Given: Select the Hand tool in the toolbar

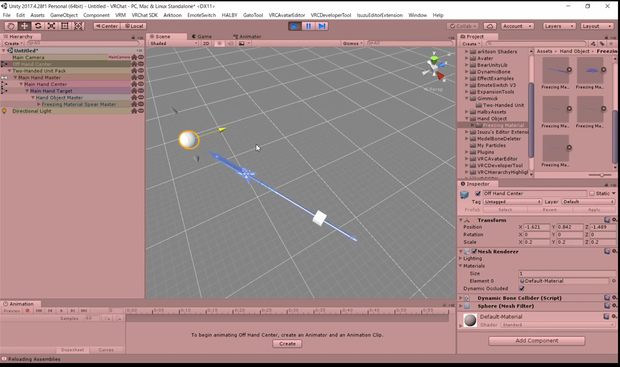Looking at the screenshot, I should coord(11,26).
